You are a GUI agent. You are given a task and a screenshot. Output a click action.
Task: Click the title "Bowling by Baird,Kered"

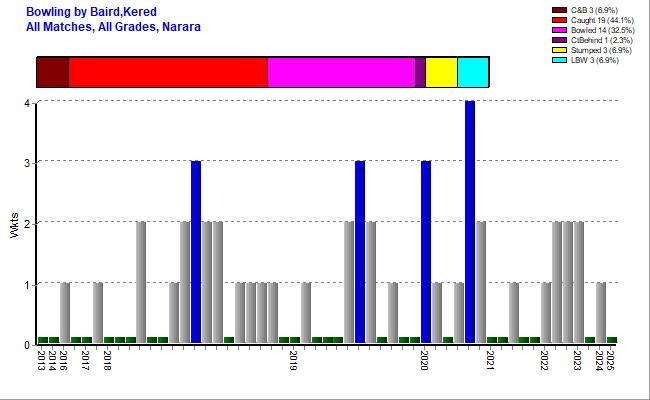coord(91,12)
